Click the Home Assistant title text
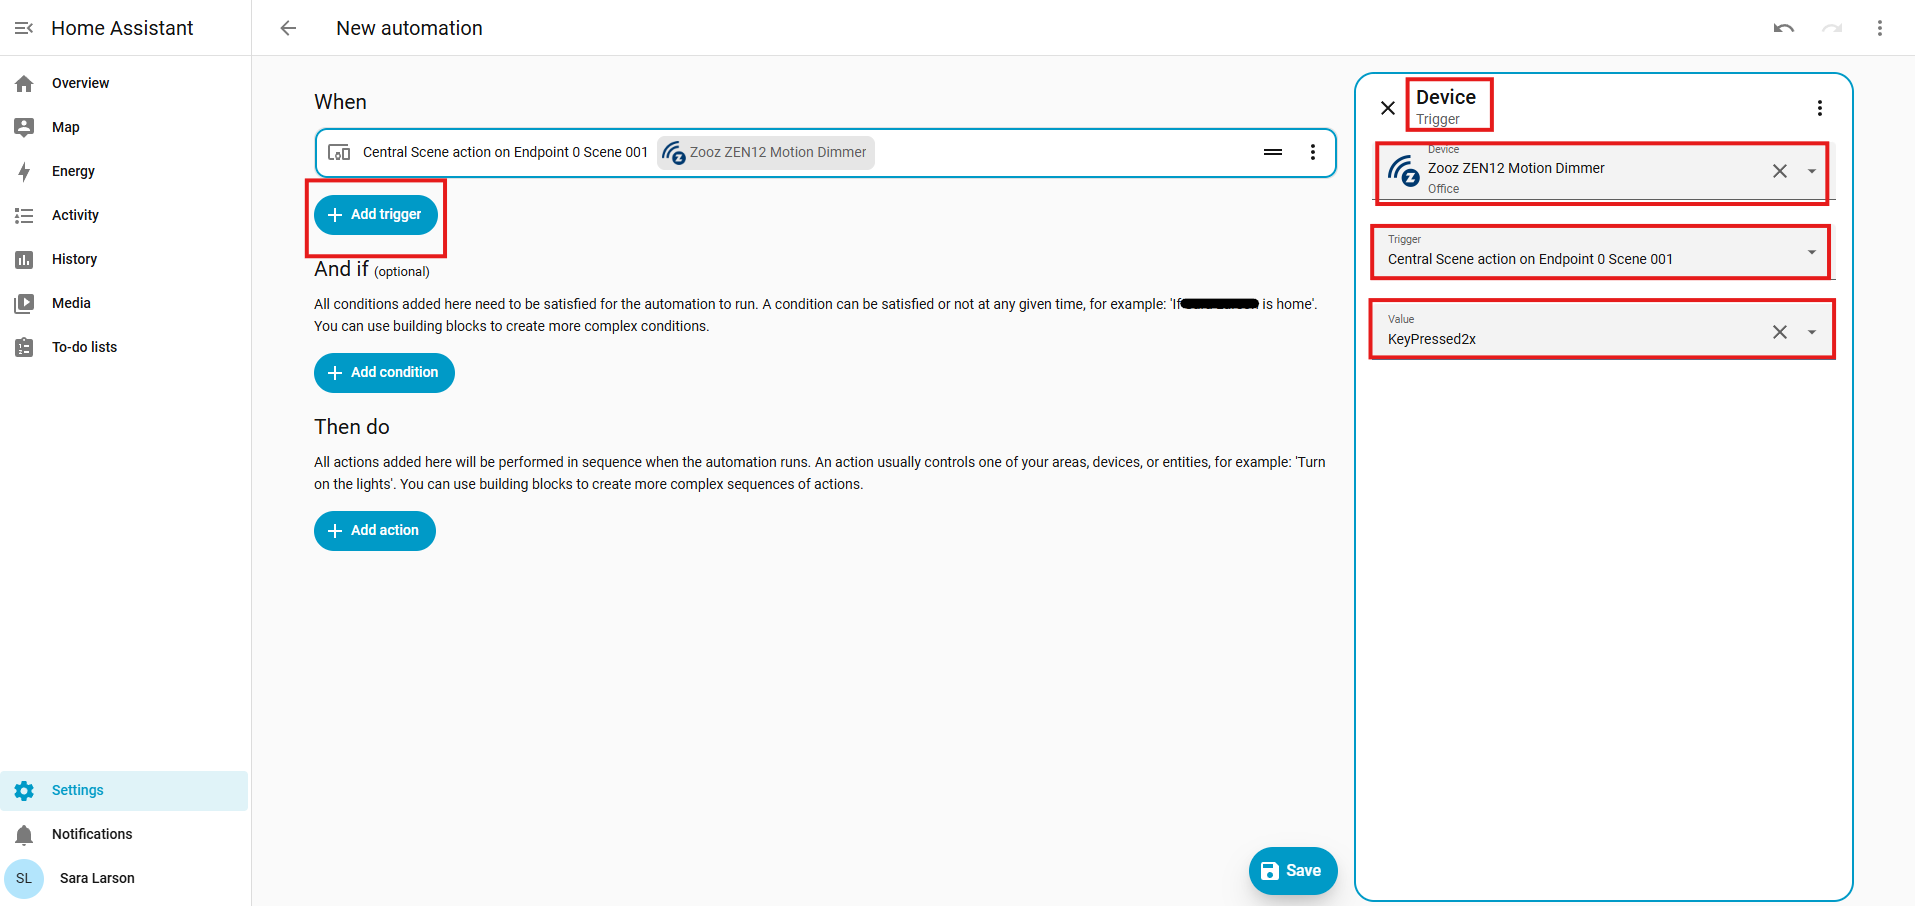Screen dimensions: 1915x906 click(x=122, y=28)
